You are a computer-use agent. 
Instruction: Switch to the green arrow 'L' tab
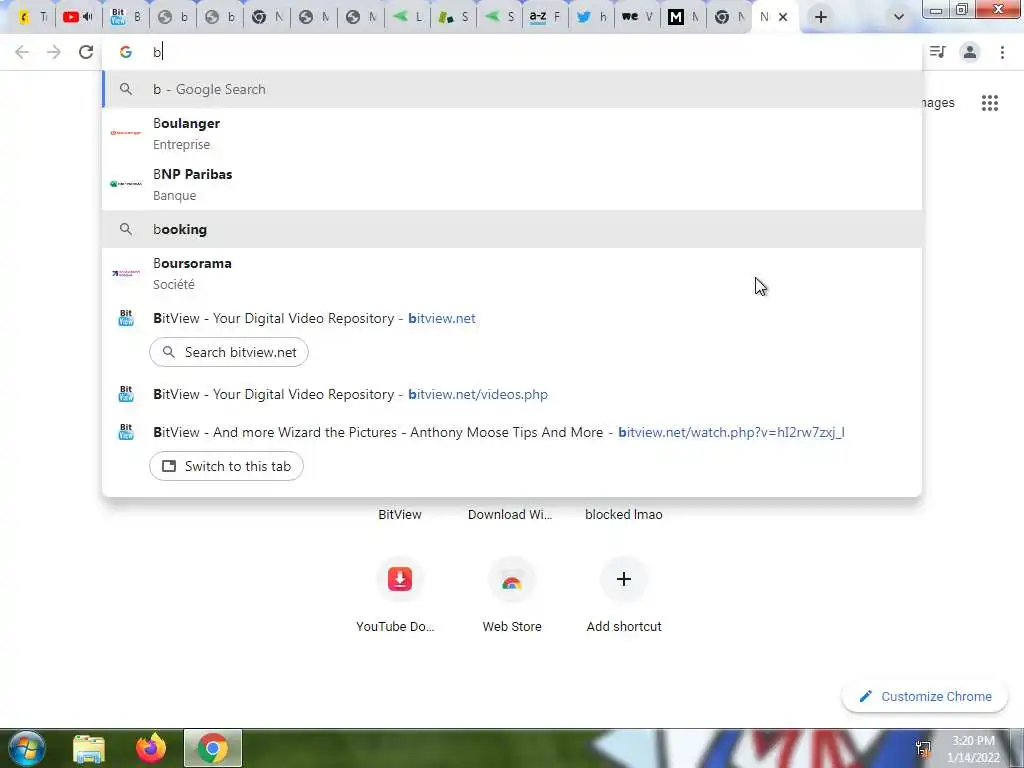click(407, 17)
